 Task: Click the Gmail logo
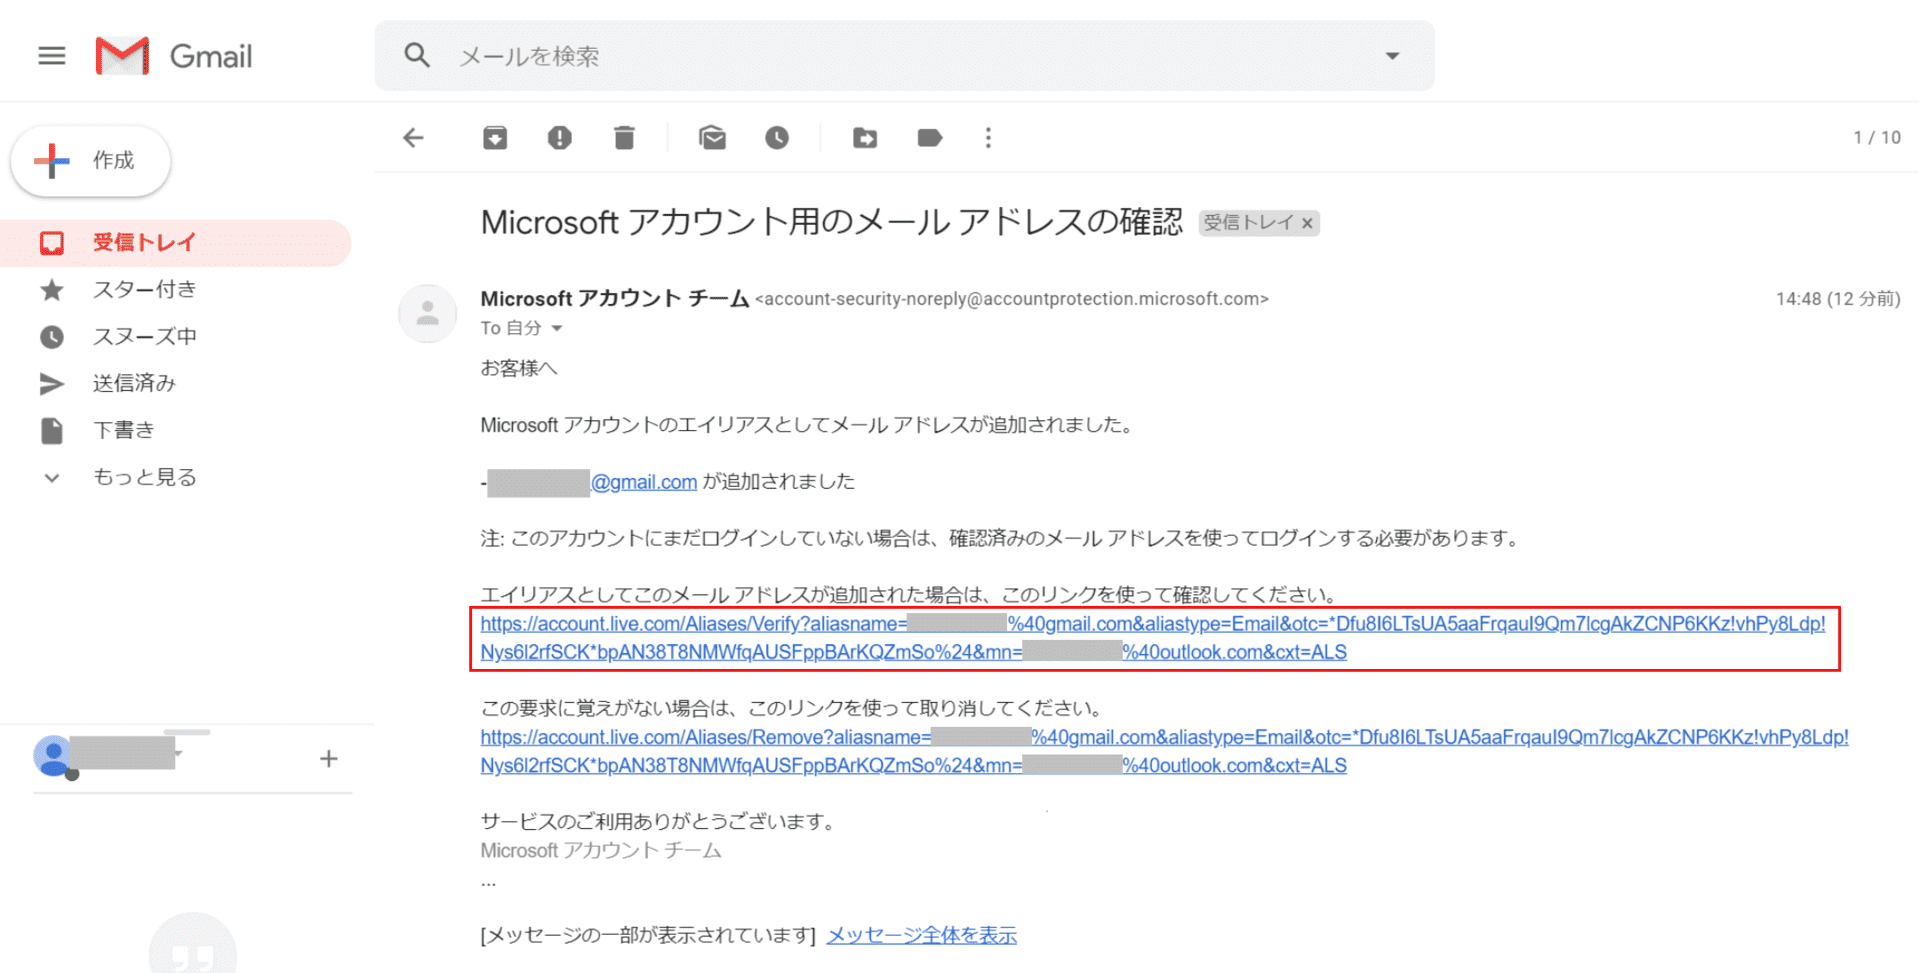pos(174,56)
